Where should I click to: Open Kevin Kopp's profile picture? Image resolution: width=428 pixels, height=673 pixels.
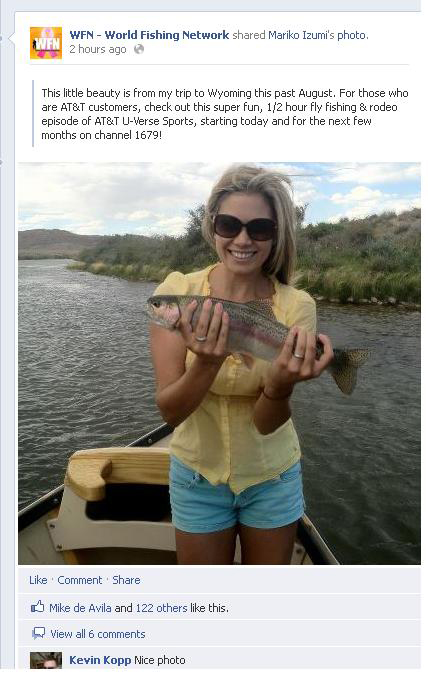(x=46, y=660)
